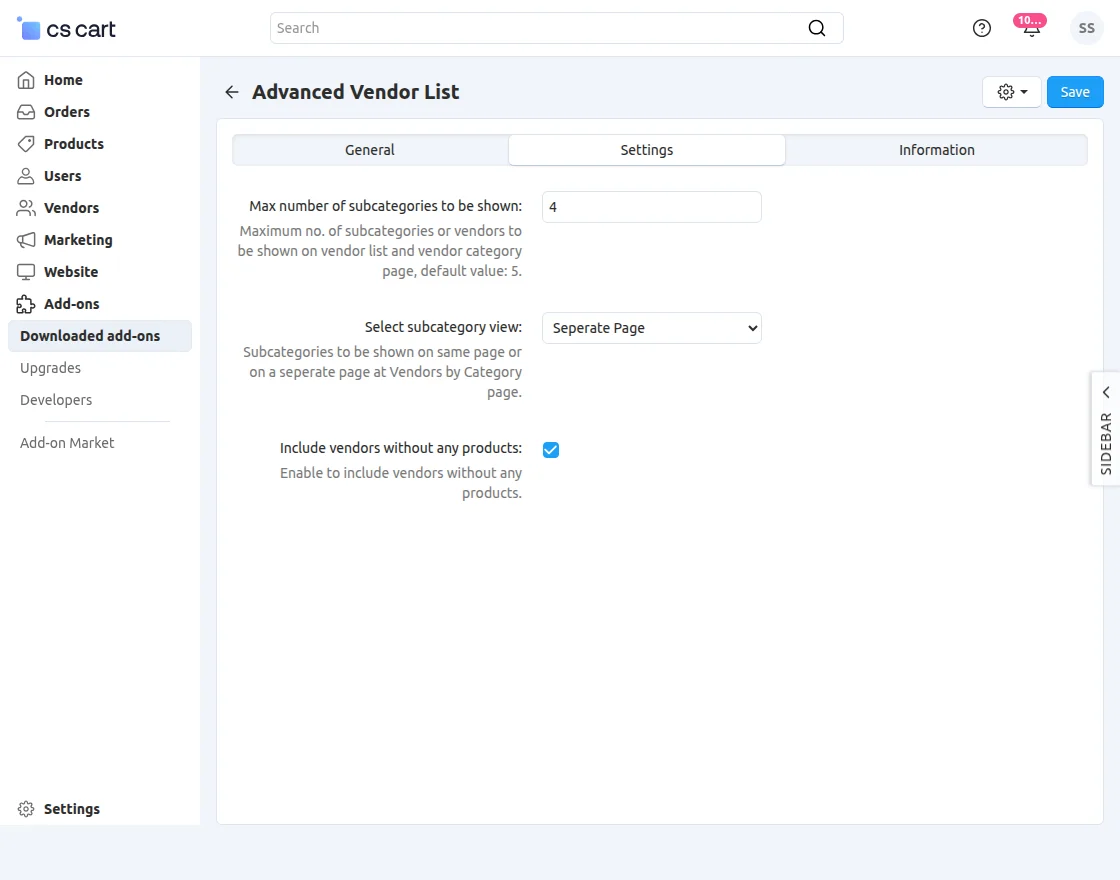1120x880 pixels.
Task: Open the Select subcategory view dropdown
Action: 651,327
